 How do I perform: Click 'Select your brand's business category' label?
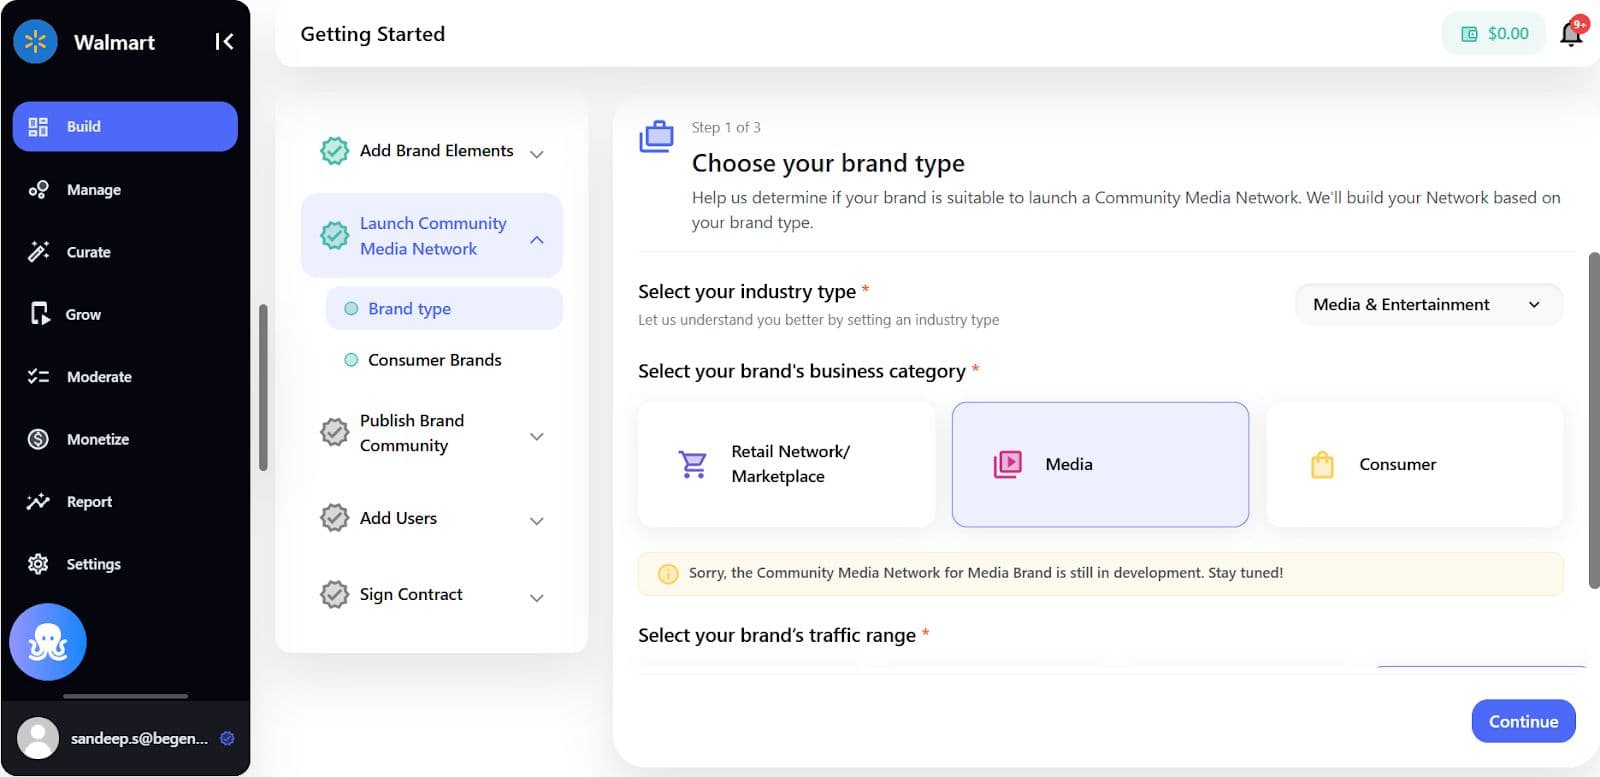[802, 371]
